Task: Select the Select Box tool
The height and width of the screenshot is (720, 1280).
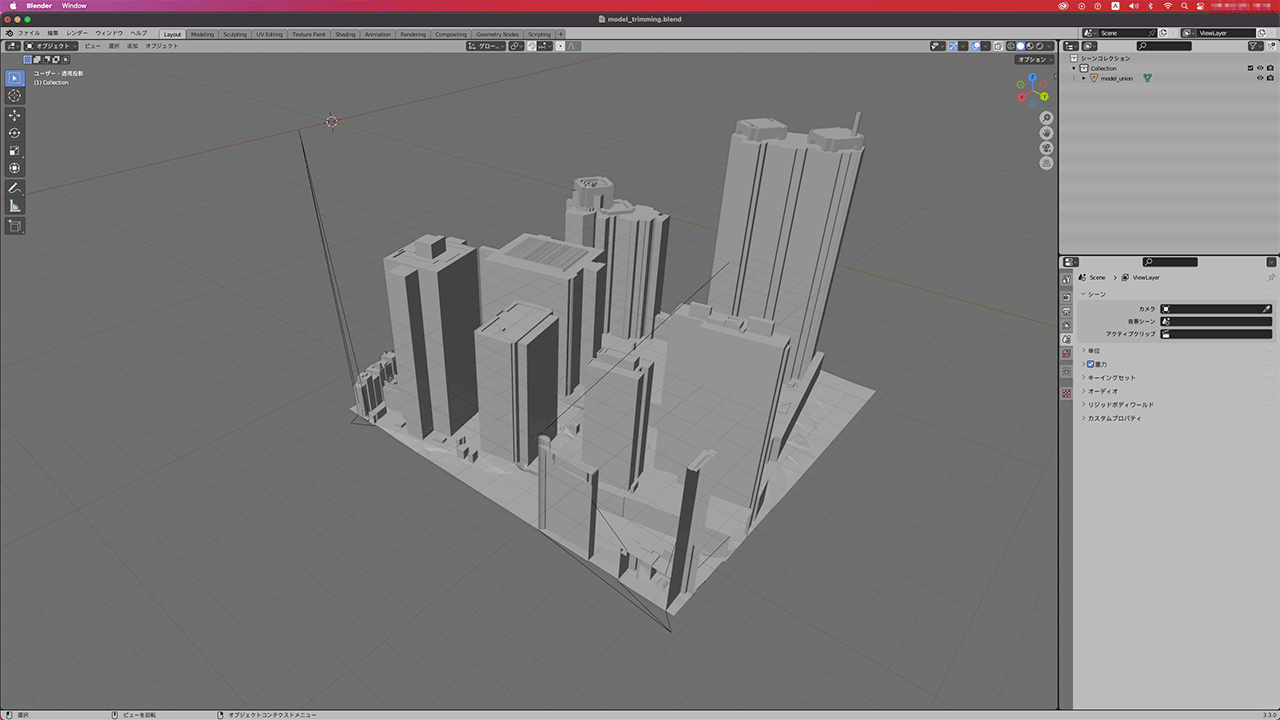Action: tap(15, 78)
